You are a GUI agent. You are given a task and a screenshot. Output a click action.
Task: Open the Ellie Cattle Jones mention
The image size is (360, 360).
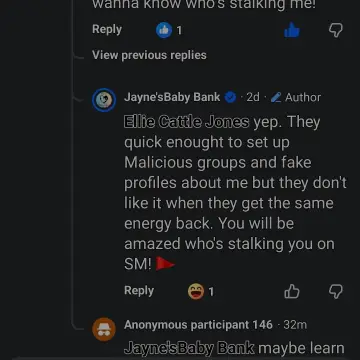186,122
